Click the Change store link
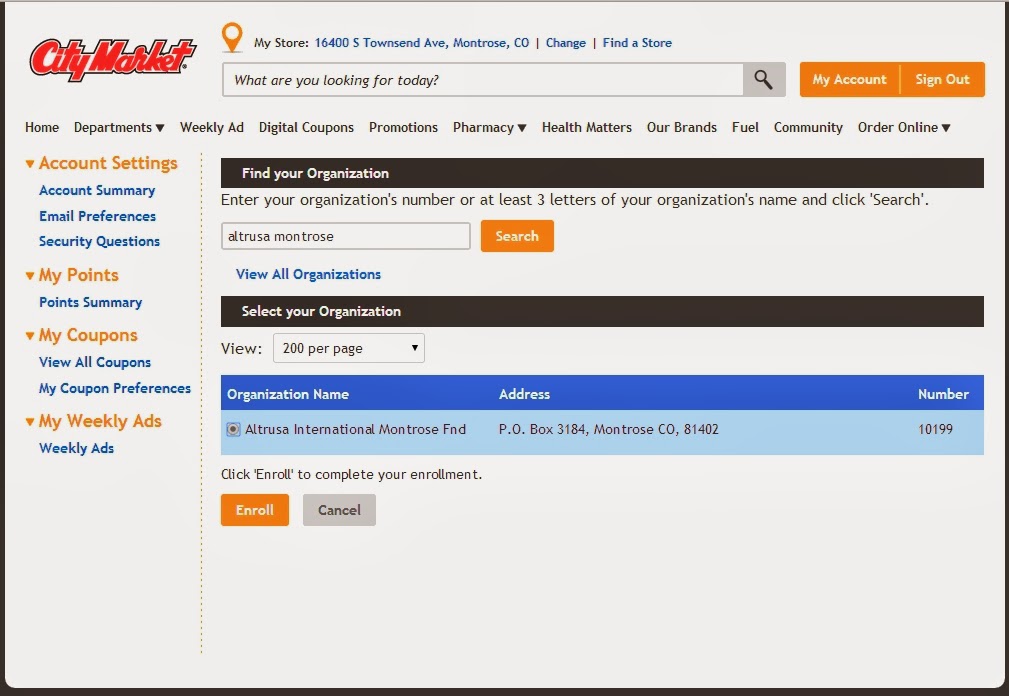Image resolution: width=1009 pixels, height=696 pixels. point(566,42)
